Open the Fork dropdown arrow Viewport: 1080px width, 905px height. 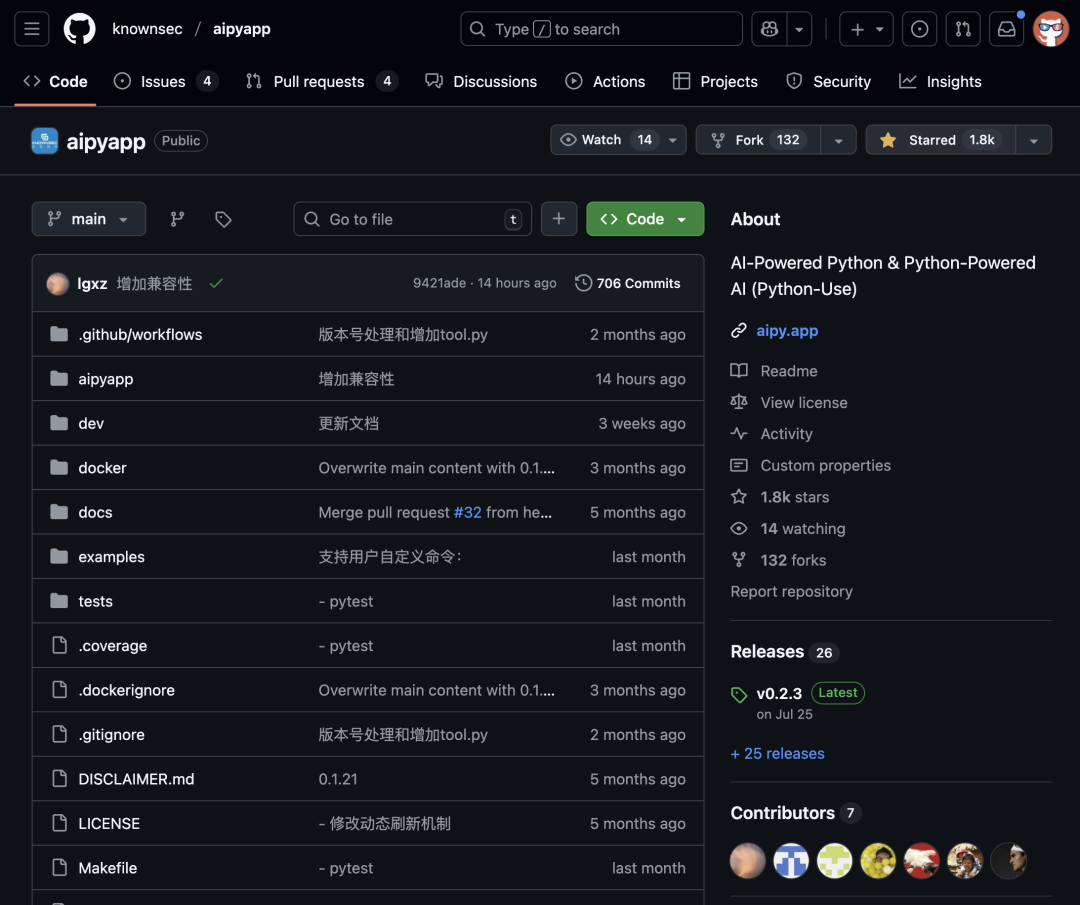pyautogui.click(x=838, y=139)
